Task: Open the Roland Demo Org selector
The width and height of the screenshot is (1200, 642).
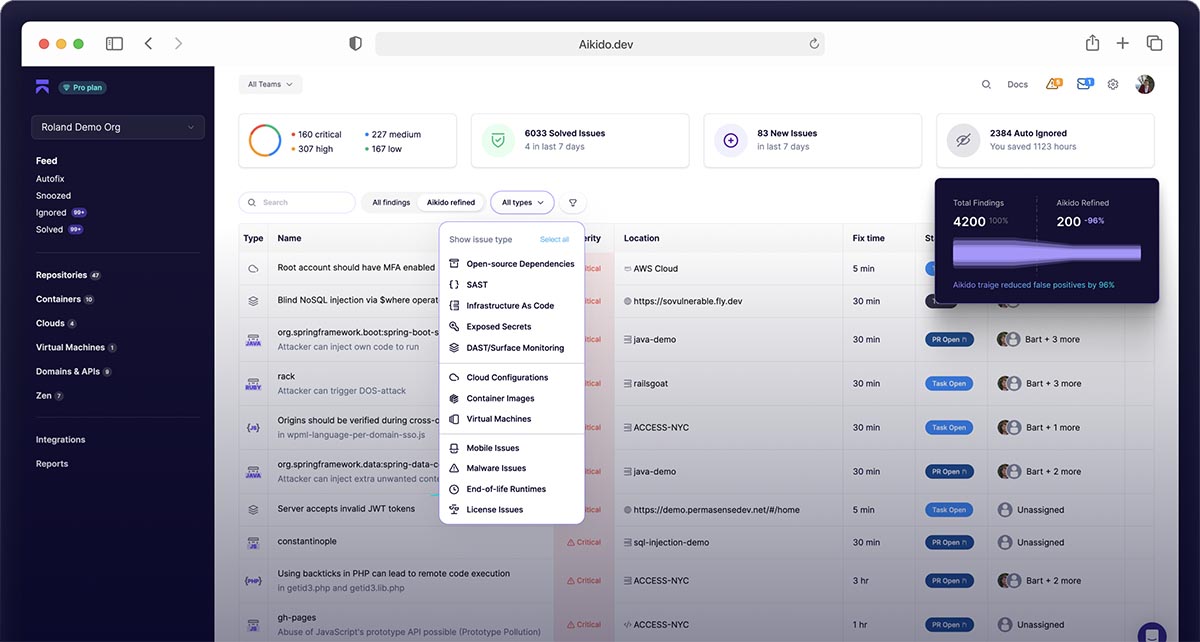Action: point(118,128)
